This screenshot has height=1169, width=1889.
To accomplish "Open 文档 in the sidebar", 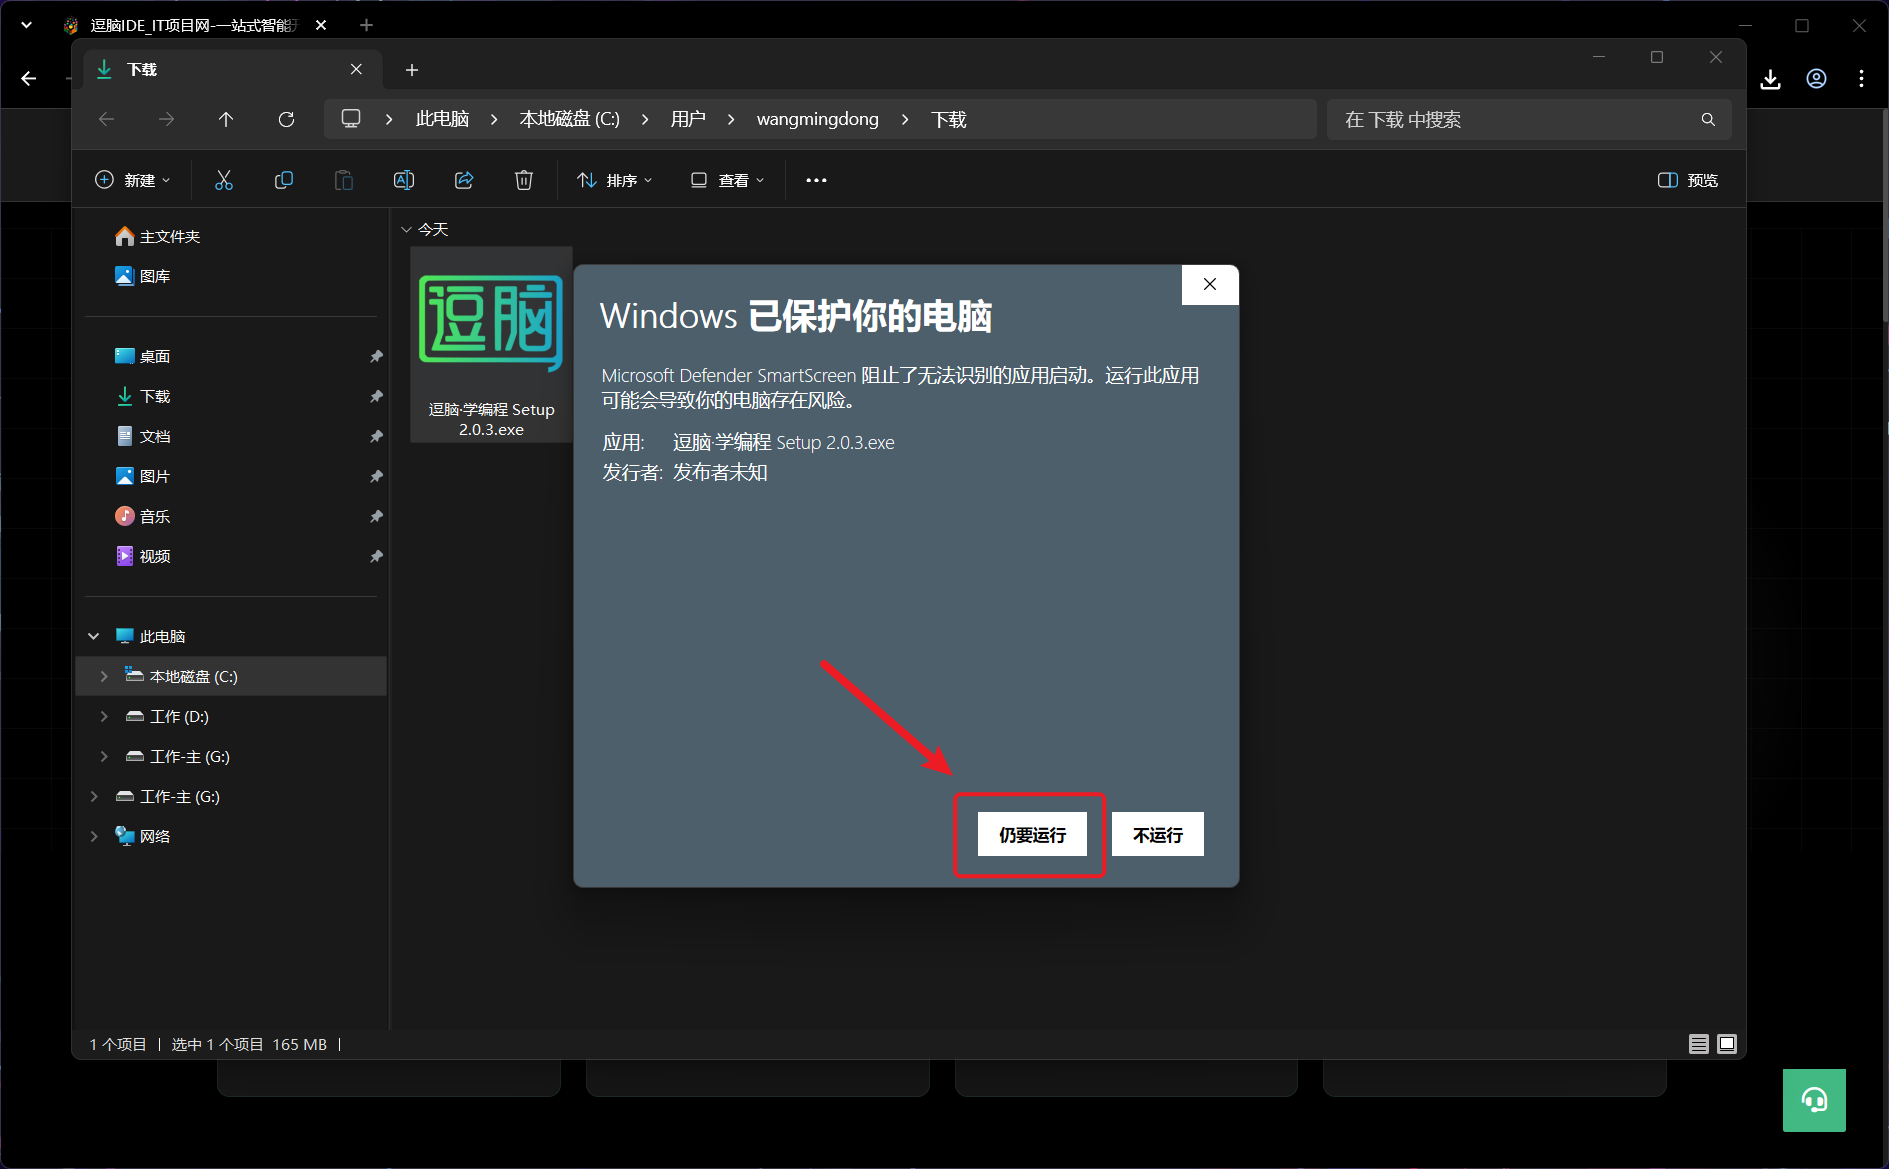I will click(143, 436).
